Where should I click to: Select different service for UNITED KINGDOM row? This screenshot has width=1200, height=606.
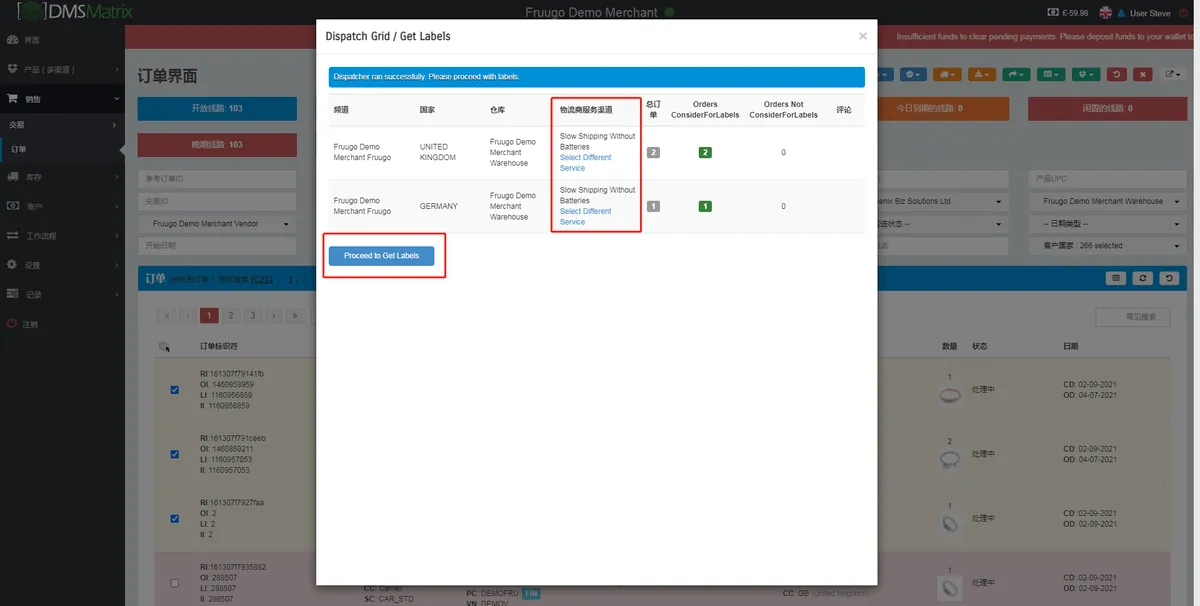[585, 163]
